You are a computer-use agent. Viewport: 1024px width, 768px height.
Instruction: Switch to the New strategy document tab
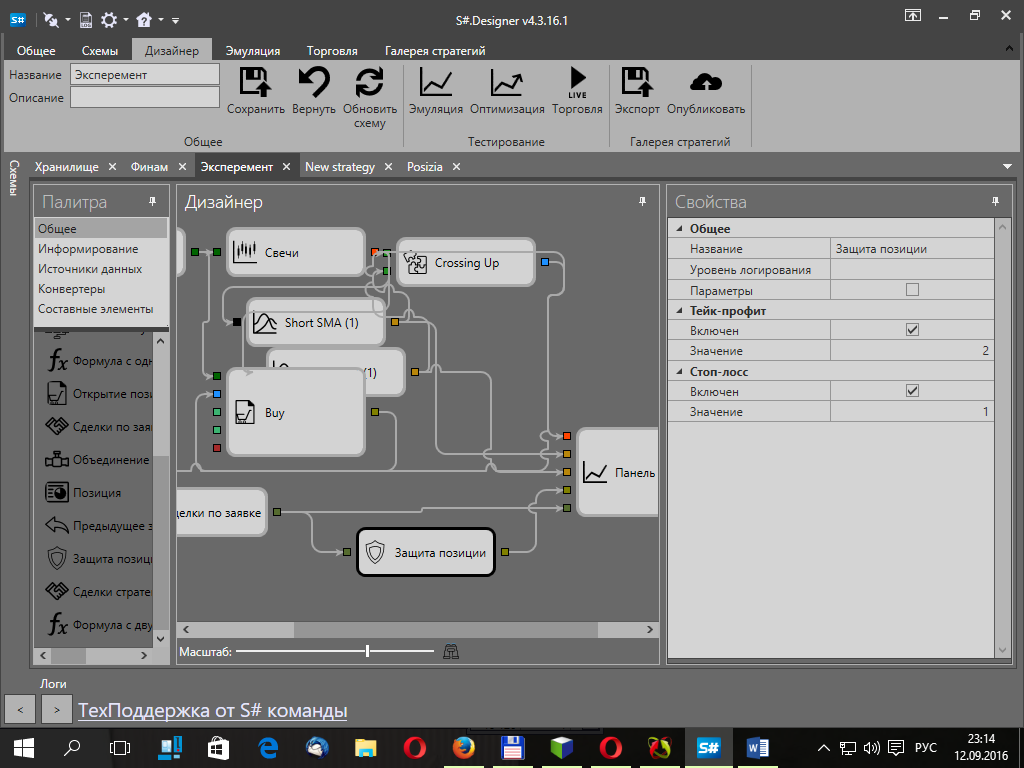coord(340,167)
